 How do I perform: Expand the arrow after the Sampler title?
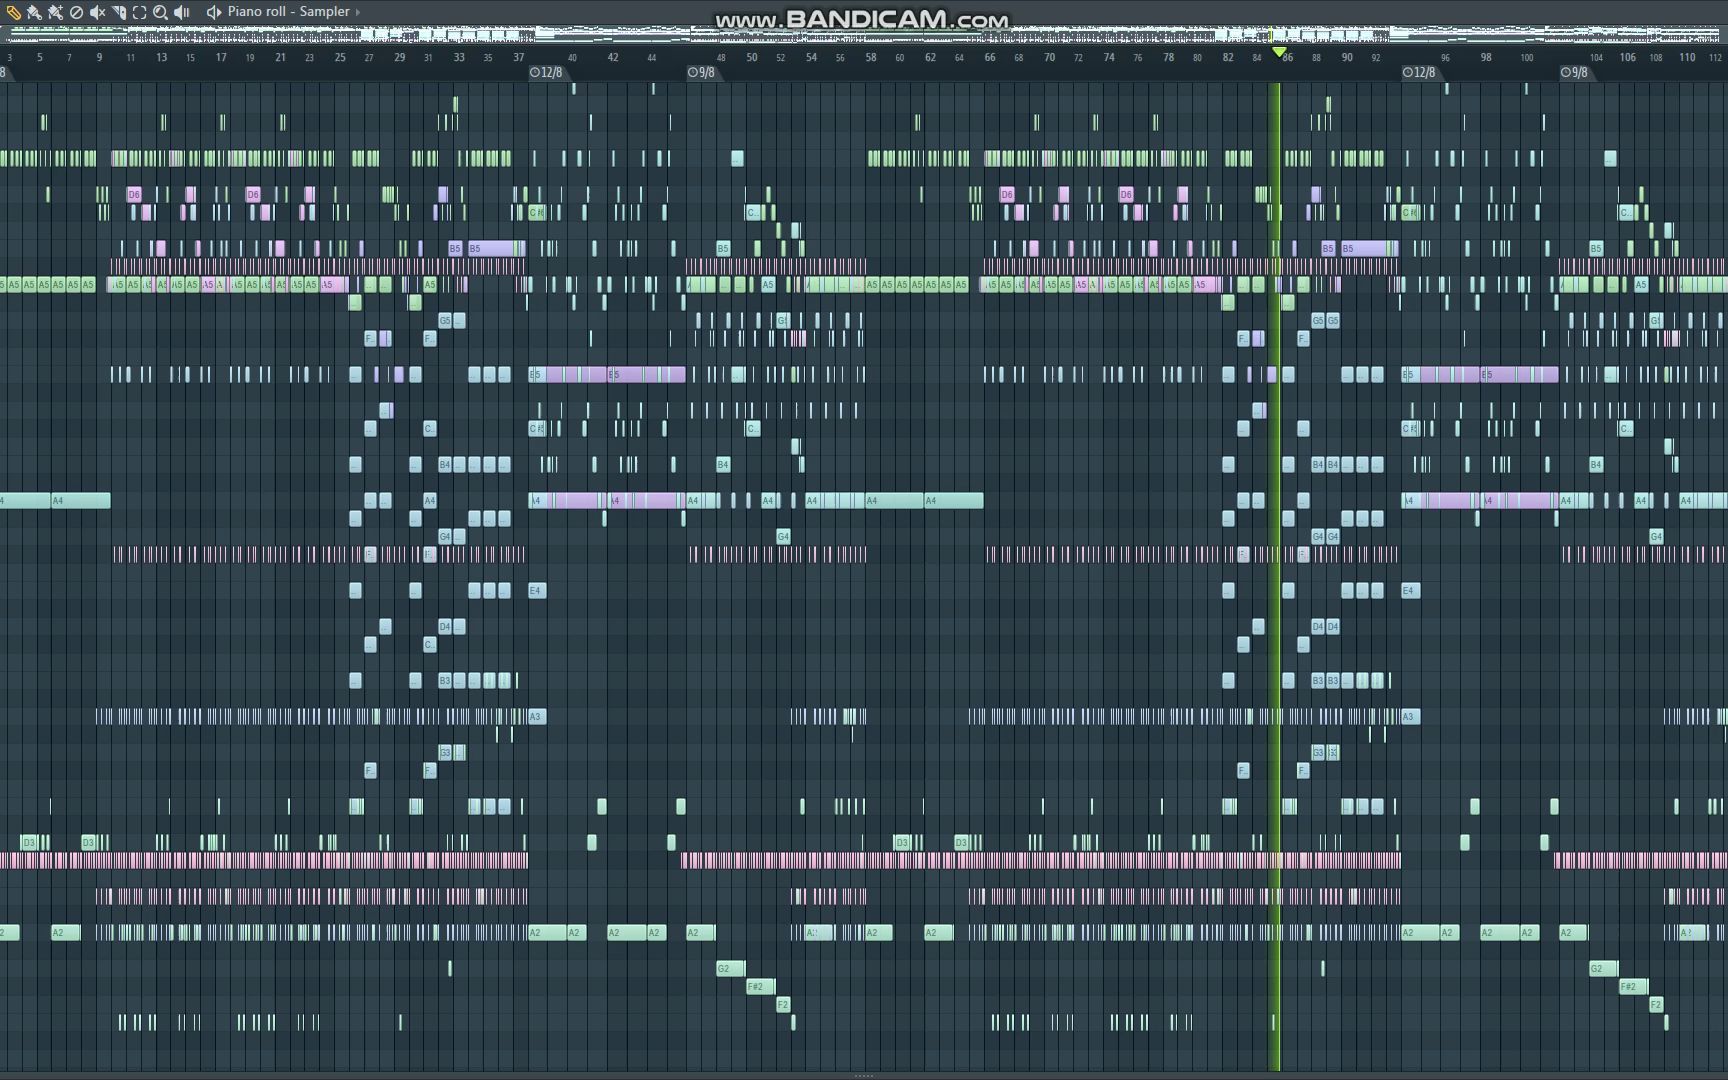pyautogui.click(x=357, y=12)
